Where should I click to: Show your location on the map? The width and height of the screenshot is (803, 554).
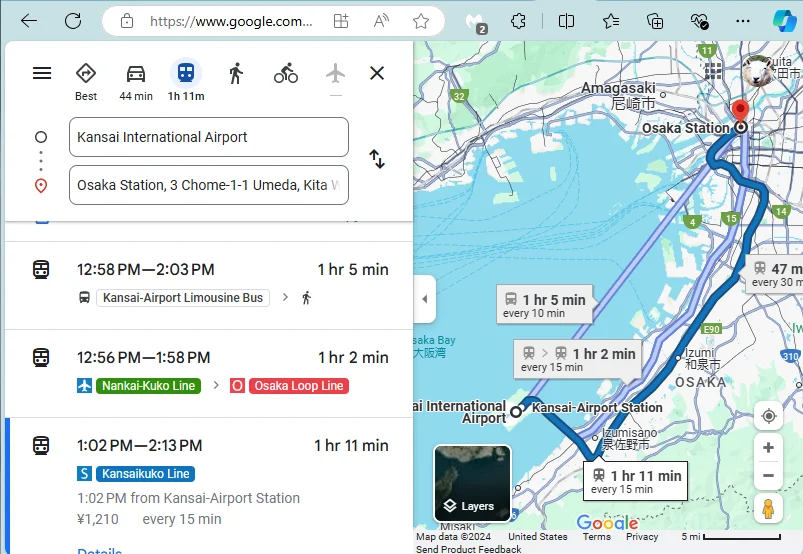pos(768,416)
